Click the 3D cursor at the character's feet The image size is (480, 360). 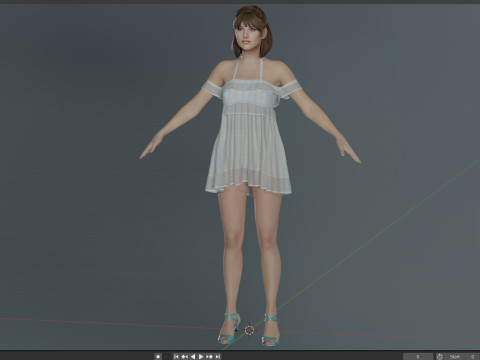point(249,330)
